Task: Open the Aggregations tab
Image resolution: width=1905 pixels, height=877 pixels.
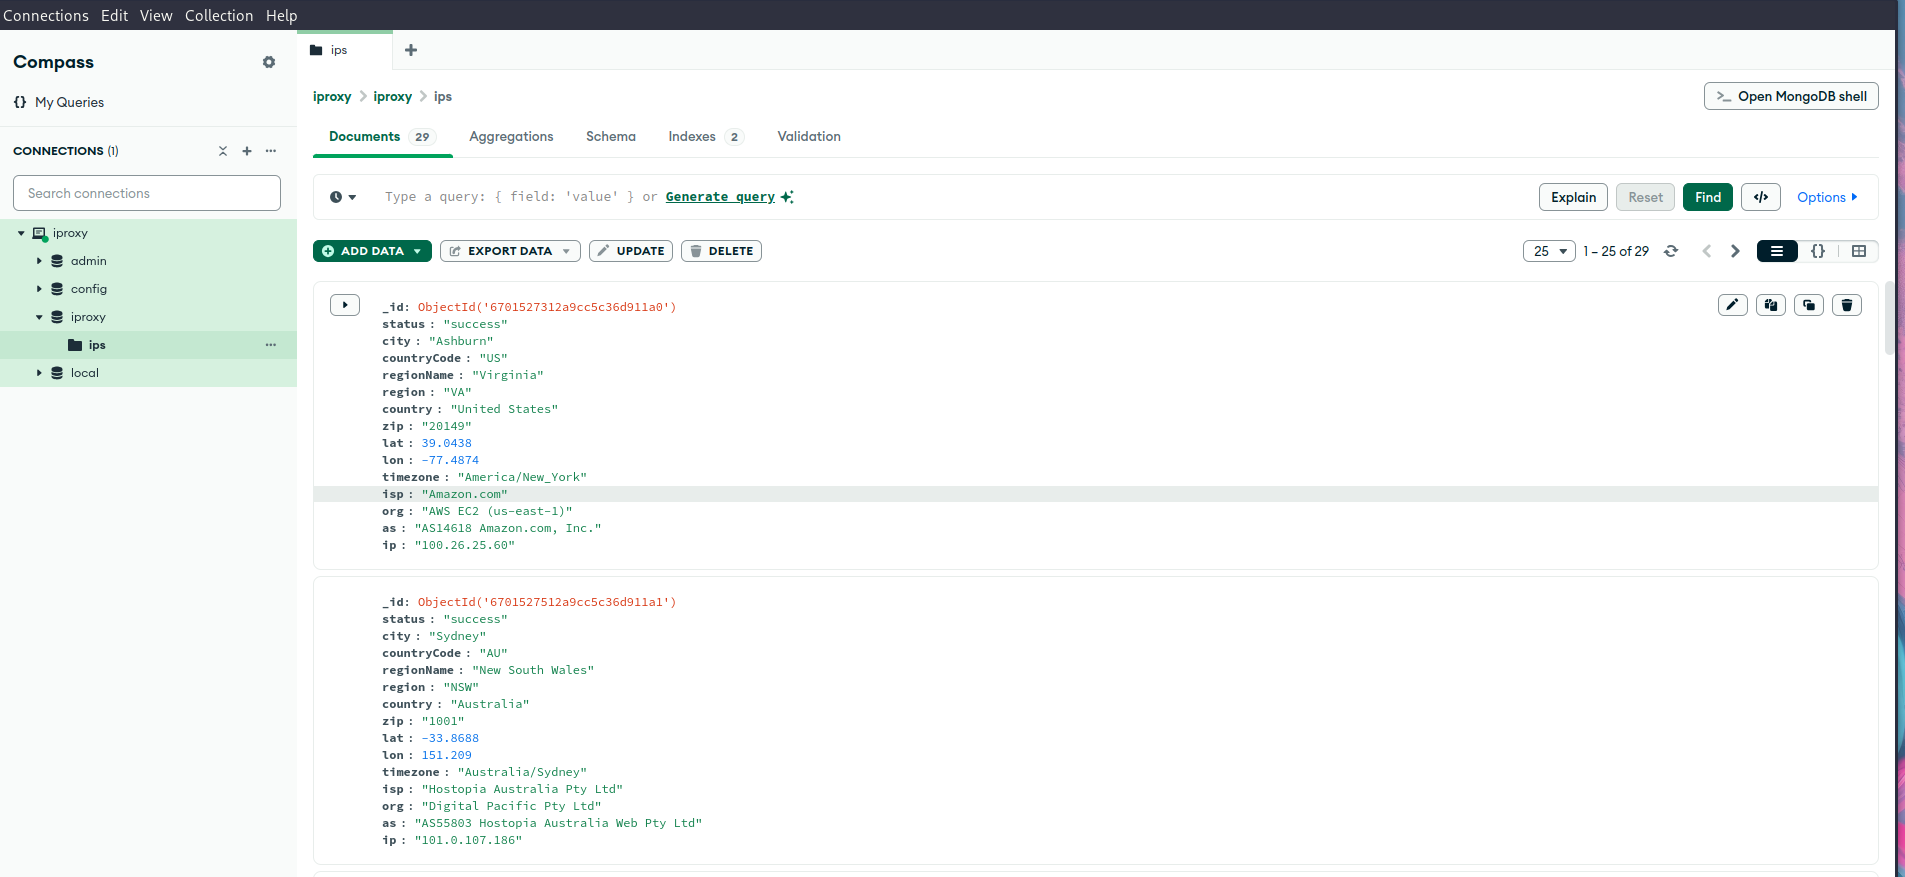Action: click(x=511, y=137)
